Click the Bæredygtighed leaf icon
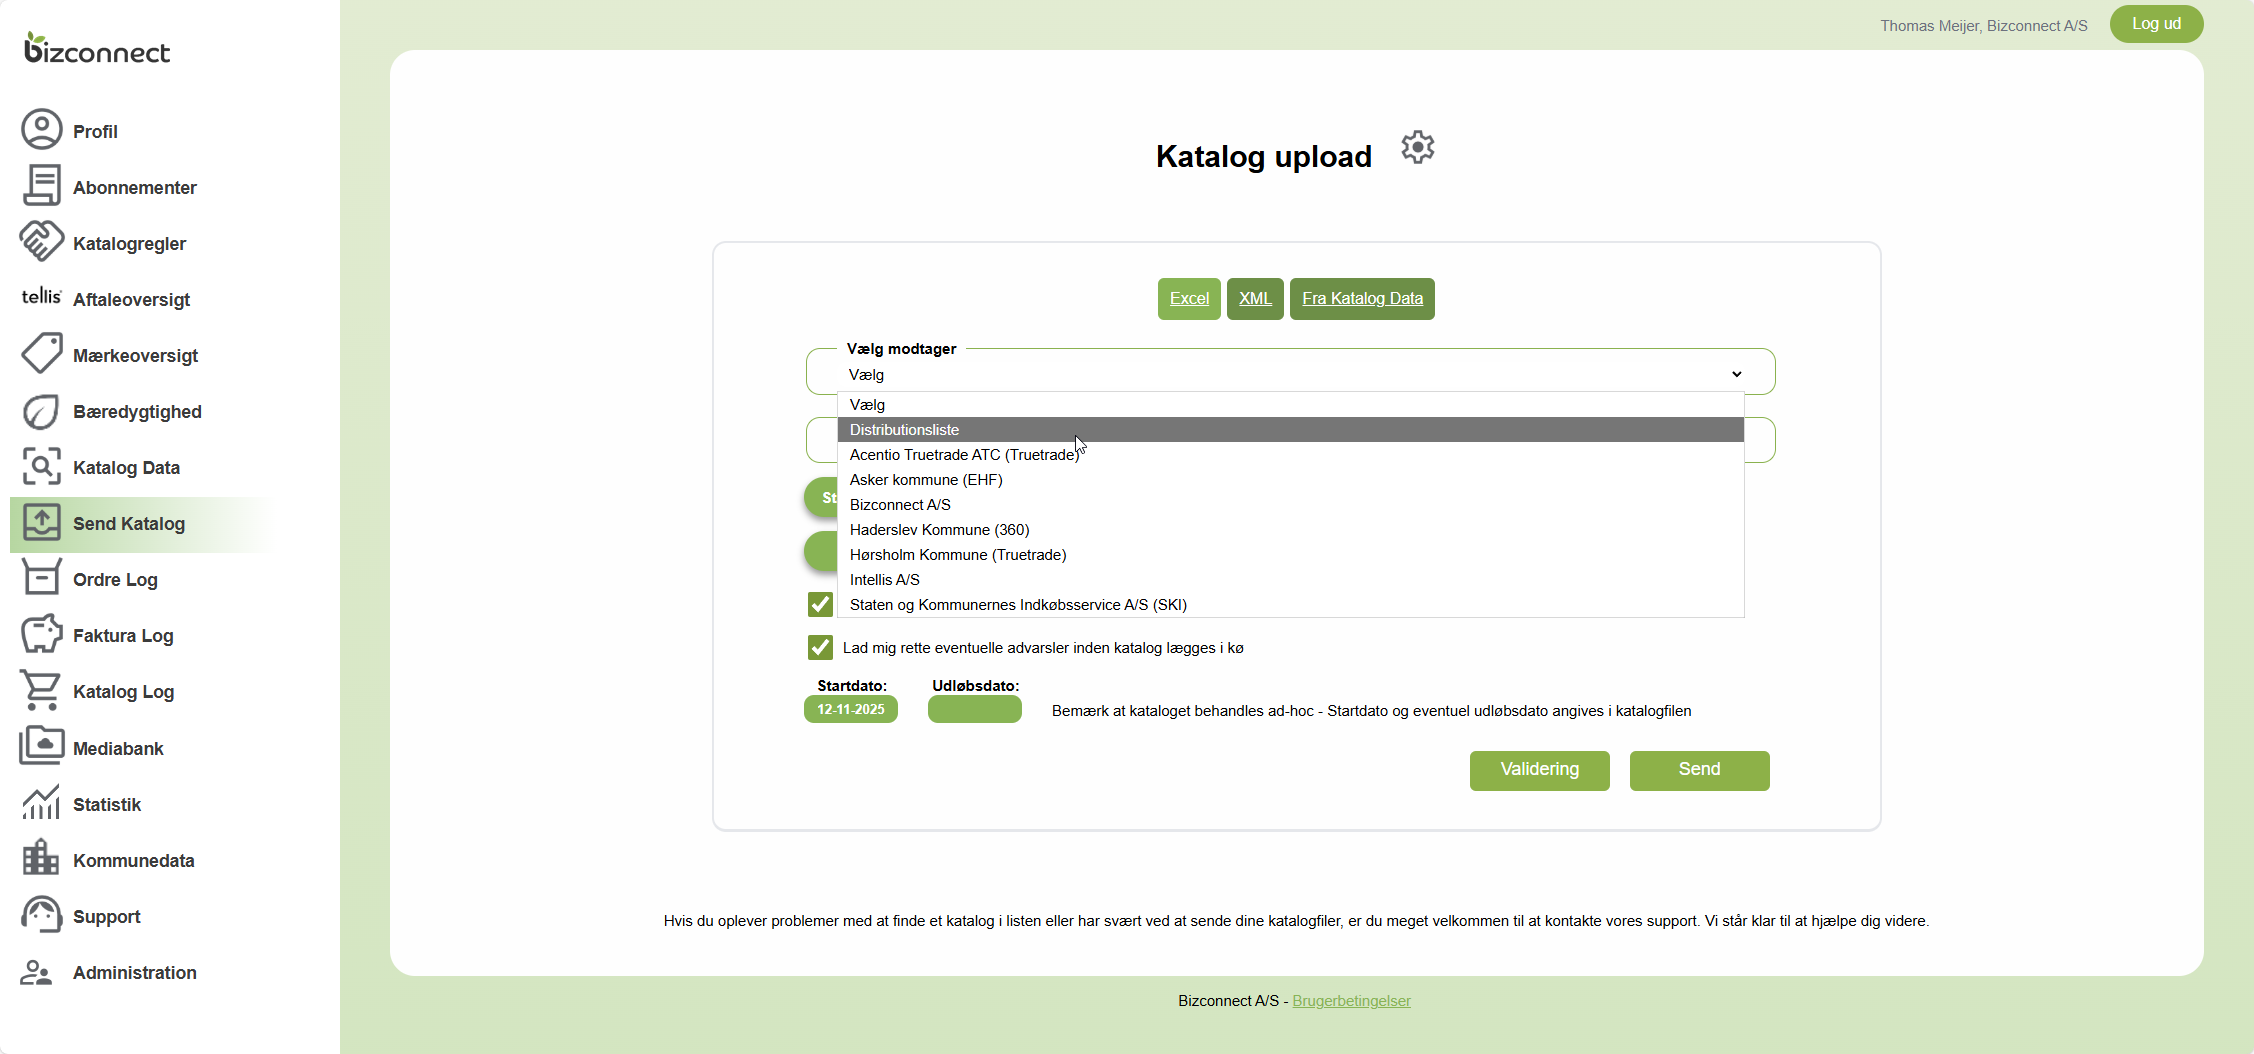2254x1054 pixels. [x=42, y=411]
